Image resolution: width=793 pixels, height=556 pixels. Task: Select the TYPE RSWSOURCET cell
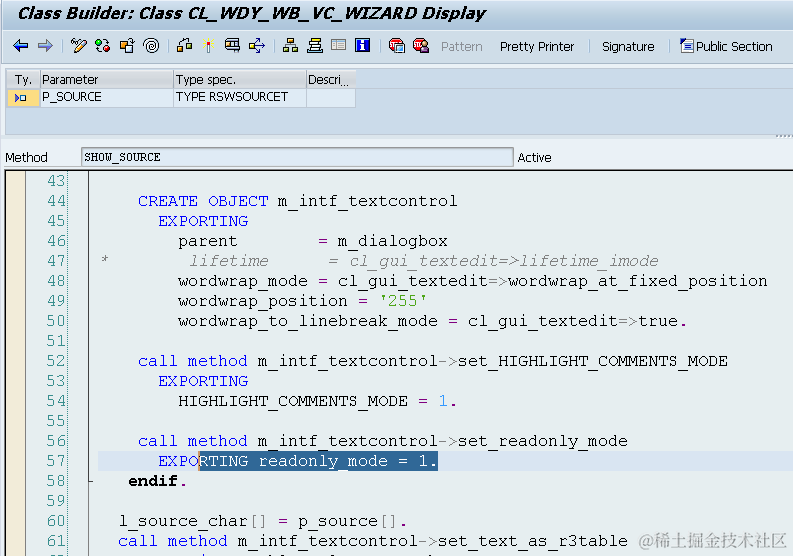[240, 98]
